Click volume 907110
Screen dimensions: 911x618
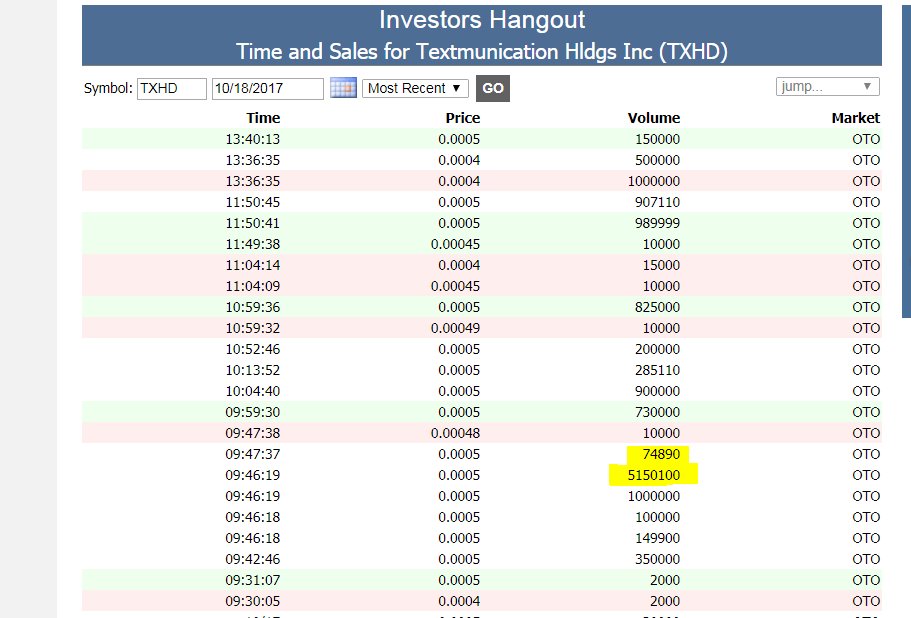coord(657,202)
